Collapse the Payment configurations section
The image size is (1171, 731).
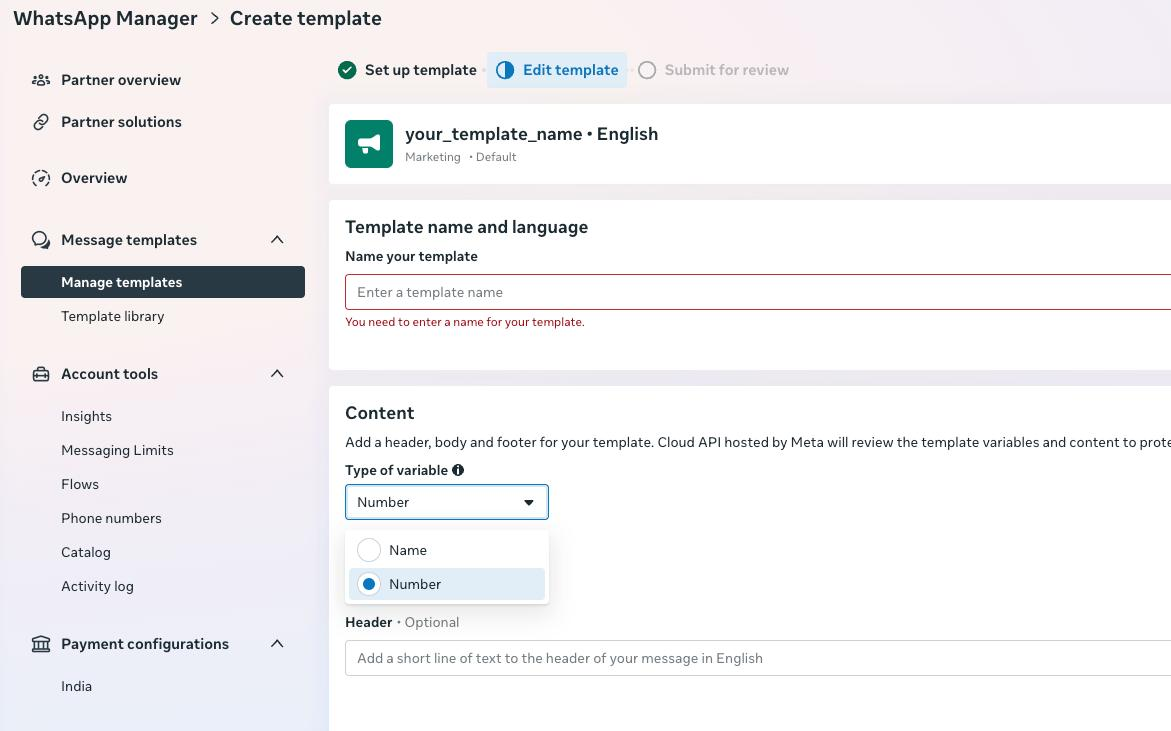277,644
